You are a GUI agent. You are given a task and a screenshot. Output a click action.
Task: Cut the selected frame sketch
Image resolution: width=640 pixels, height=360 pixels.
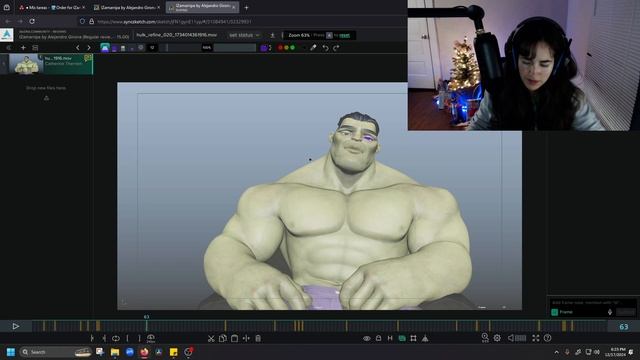pos(211,338)
